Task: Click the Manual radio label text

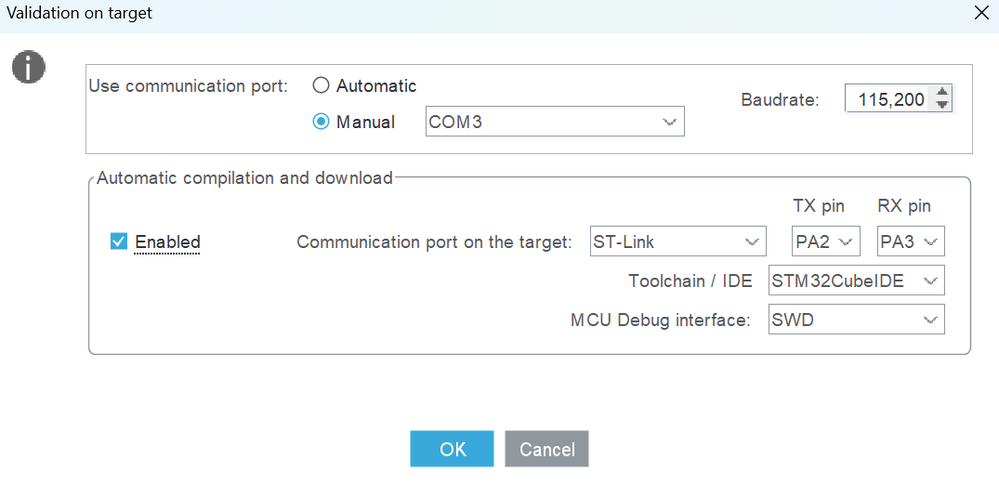Action: (x=365, y=122)
